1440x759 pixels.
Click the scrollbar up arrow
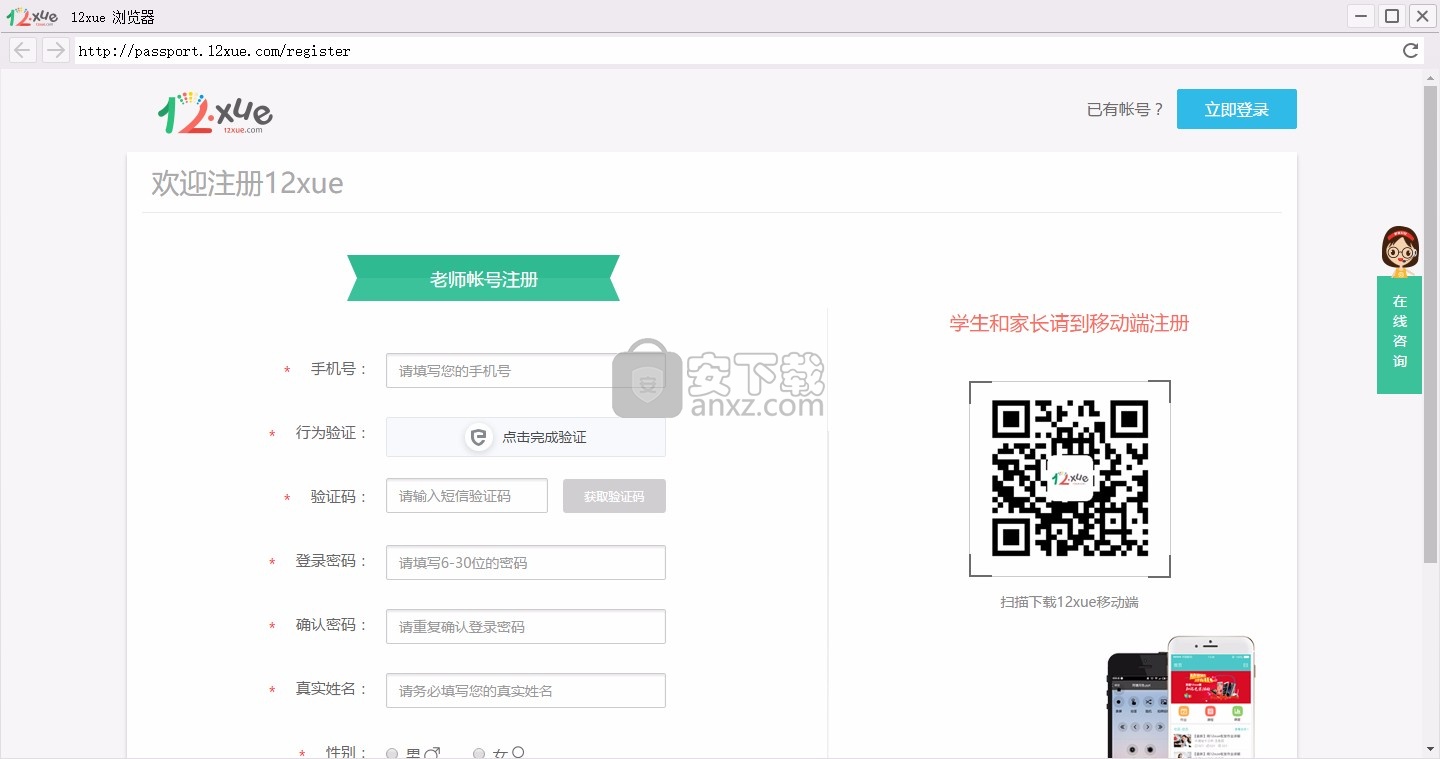[1430, 77]
